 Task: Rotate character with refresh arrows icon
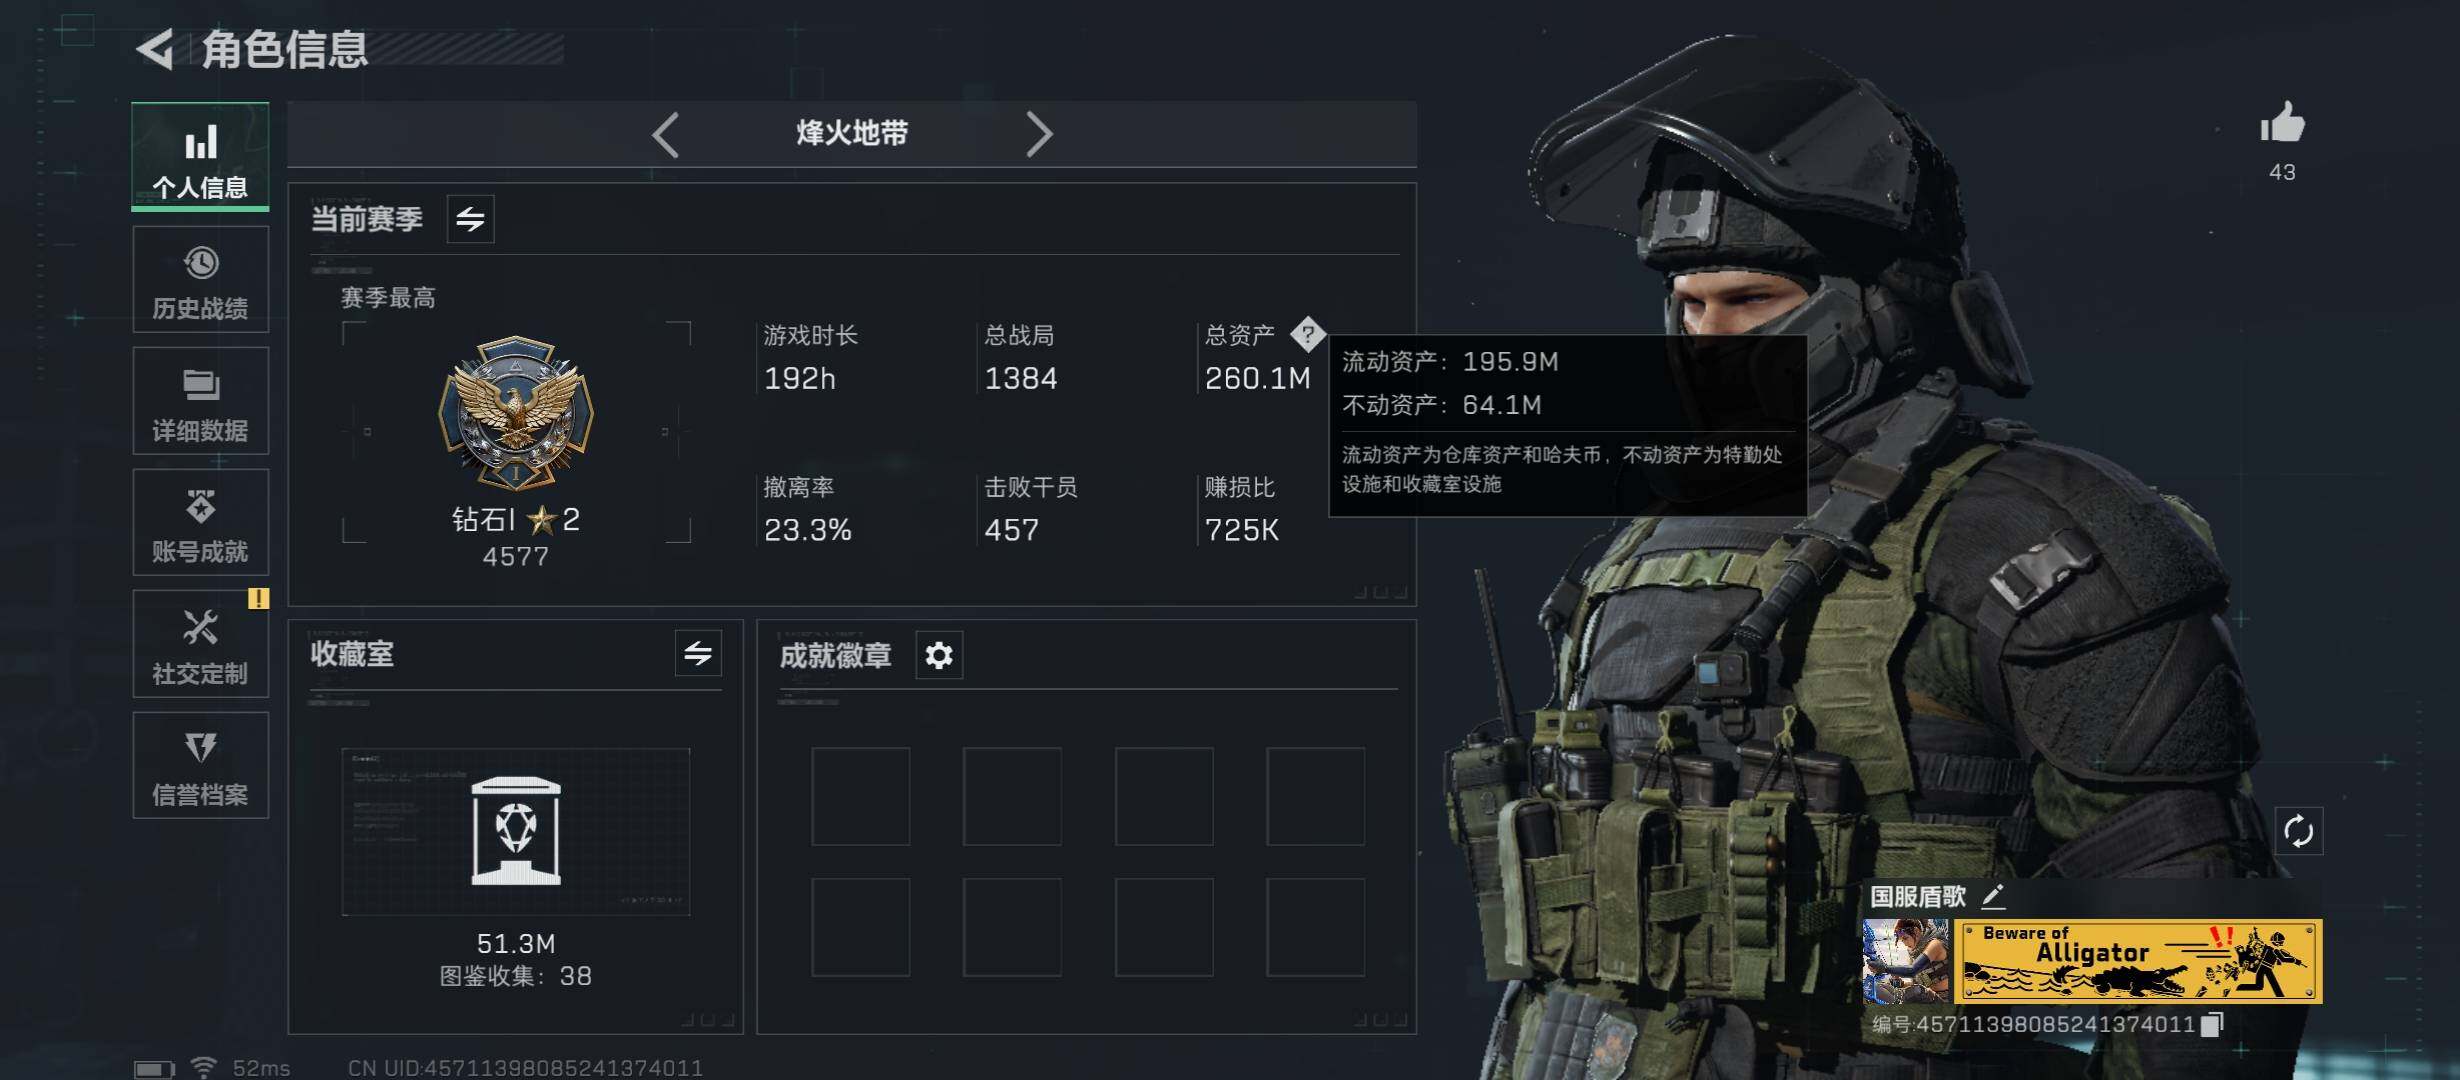[x=2298, y=831]
